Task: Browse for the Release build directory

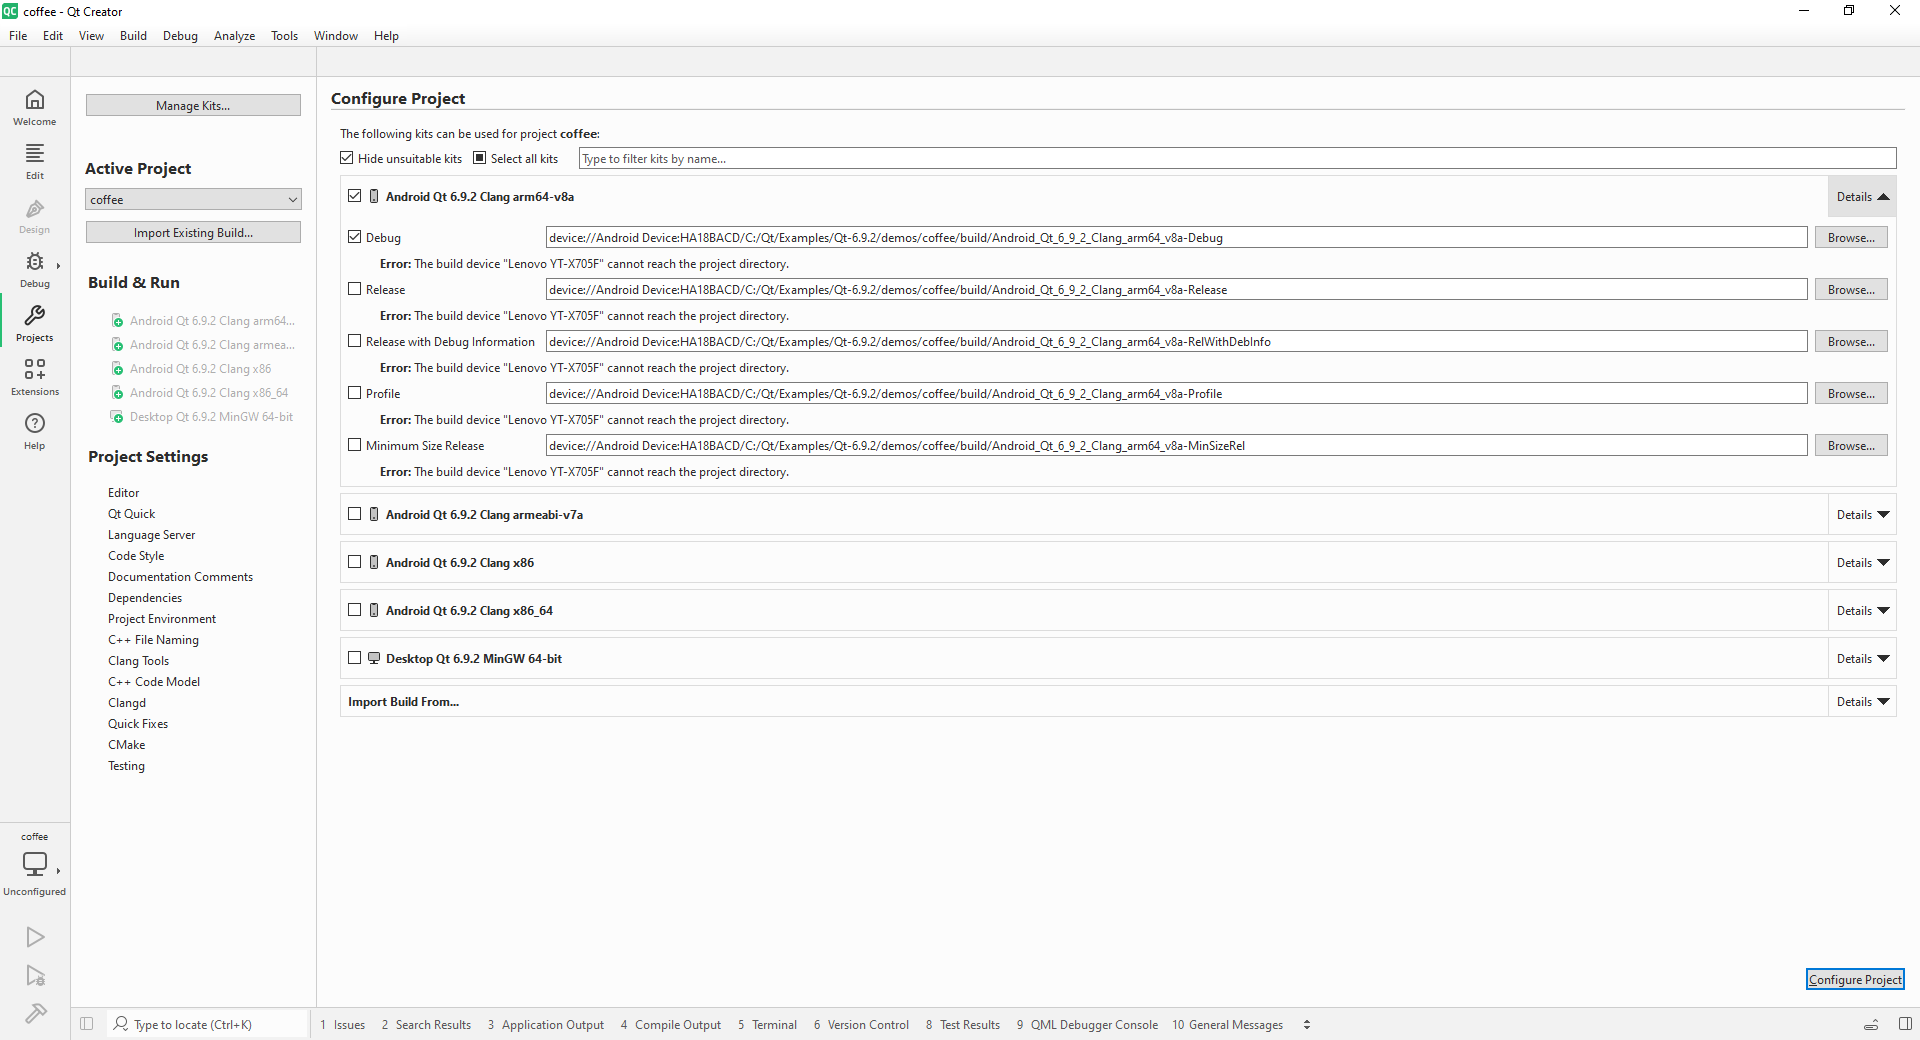Action: 1851,289
